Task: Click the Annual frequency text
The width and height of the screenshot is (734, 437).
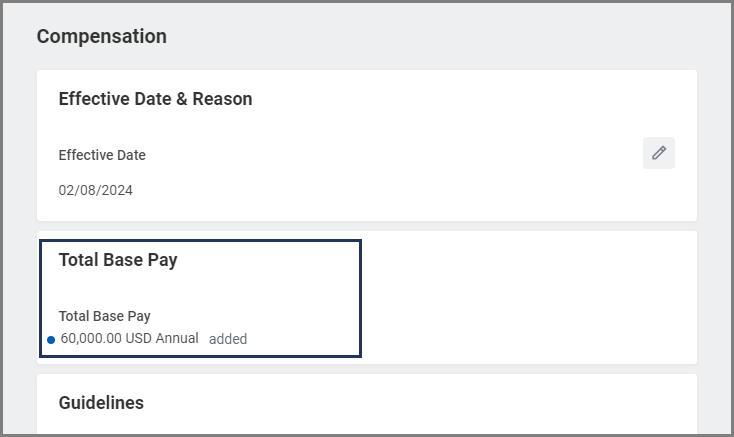Action: [x=177, y=339]
